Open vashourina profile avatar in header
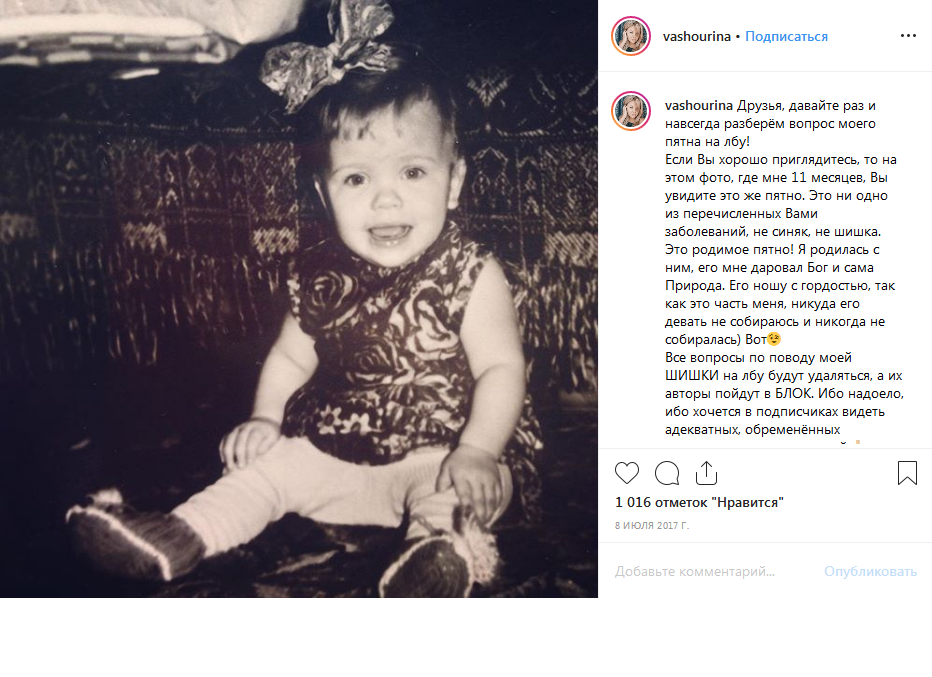The height and width of the screenshot is (677, 932). 631,36
